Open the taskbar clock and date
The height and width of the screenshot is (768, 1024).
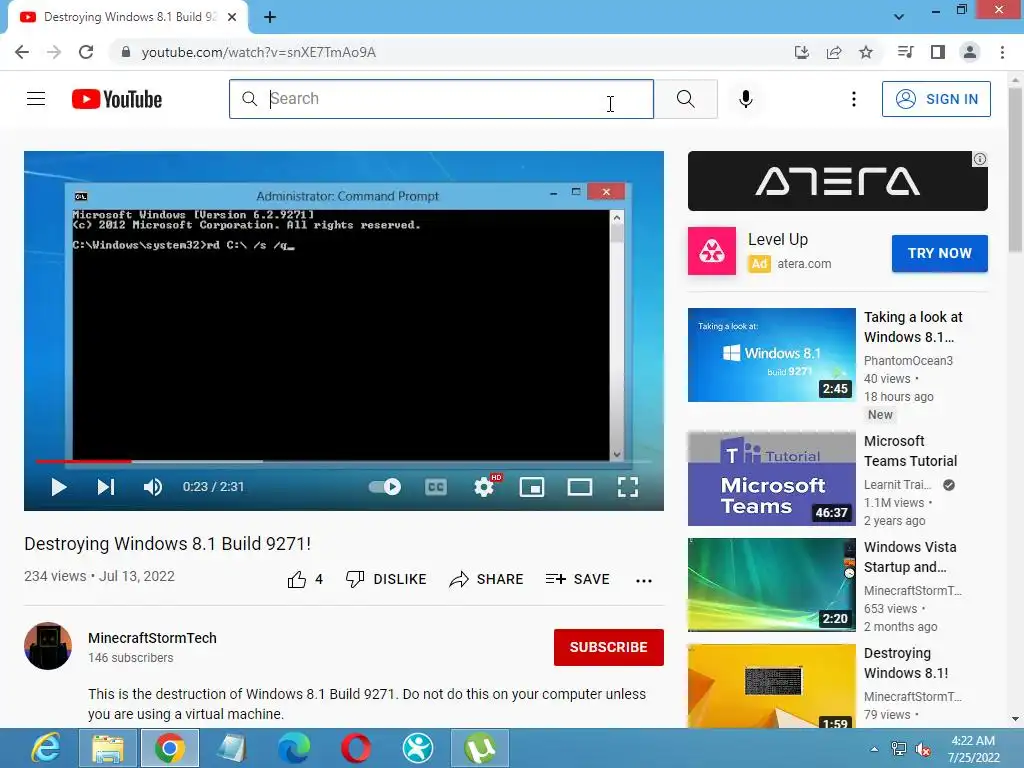click(974, 749)
